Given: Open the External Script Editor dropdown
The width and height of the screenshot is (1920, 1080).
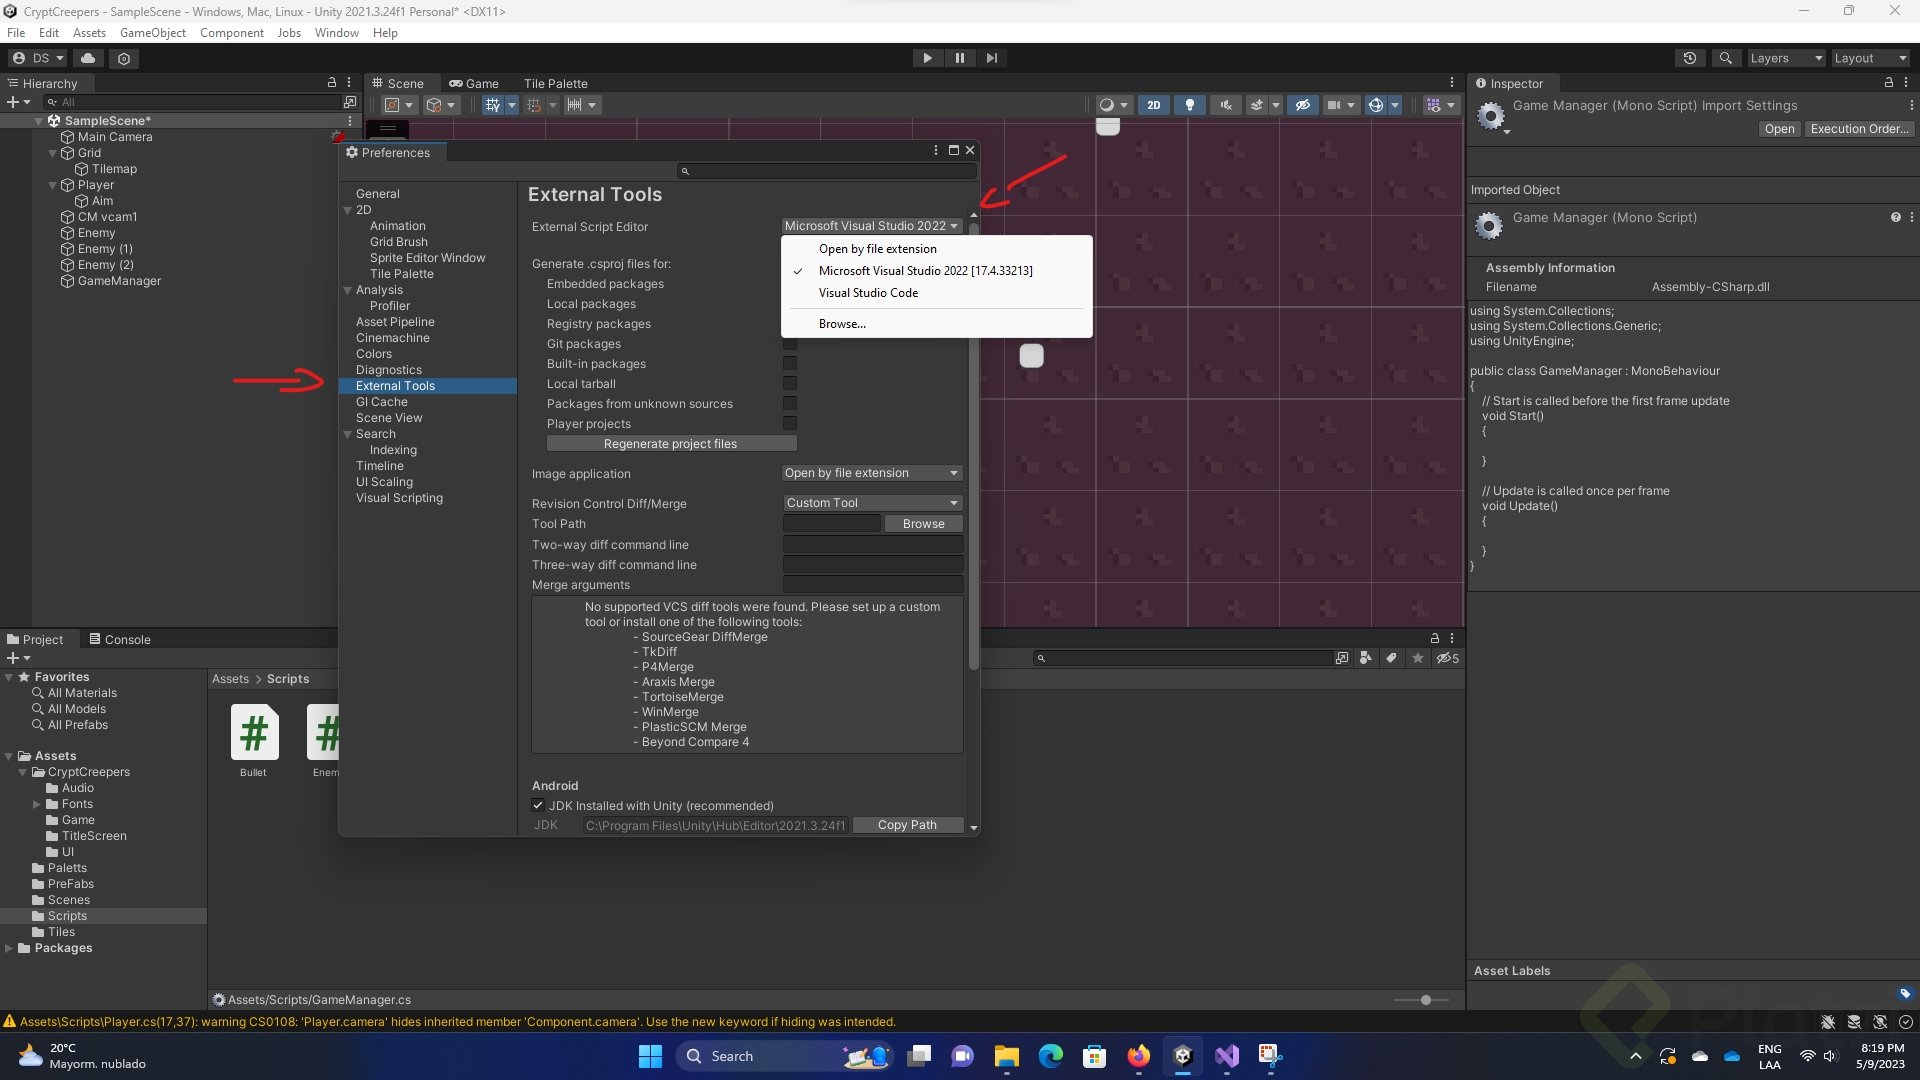Looking at the screenshot, I should [869, 226].
